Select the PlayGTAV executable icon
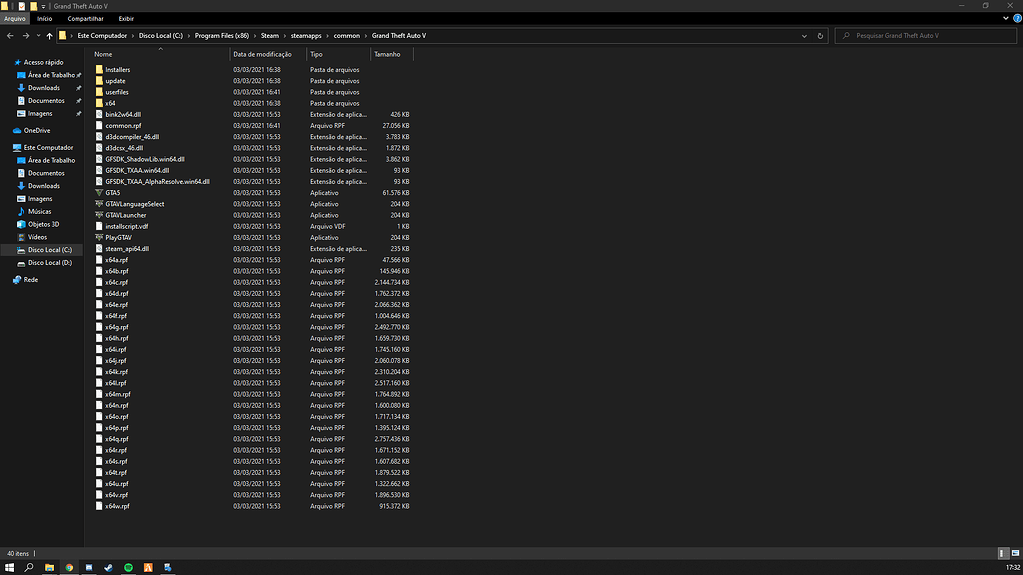The width and height of the screenshot is (1023, 575). click(x=99, y=237)
